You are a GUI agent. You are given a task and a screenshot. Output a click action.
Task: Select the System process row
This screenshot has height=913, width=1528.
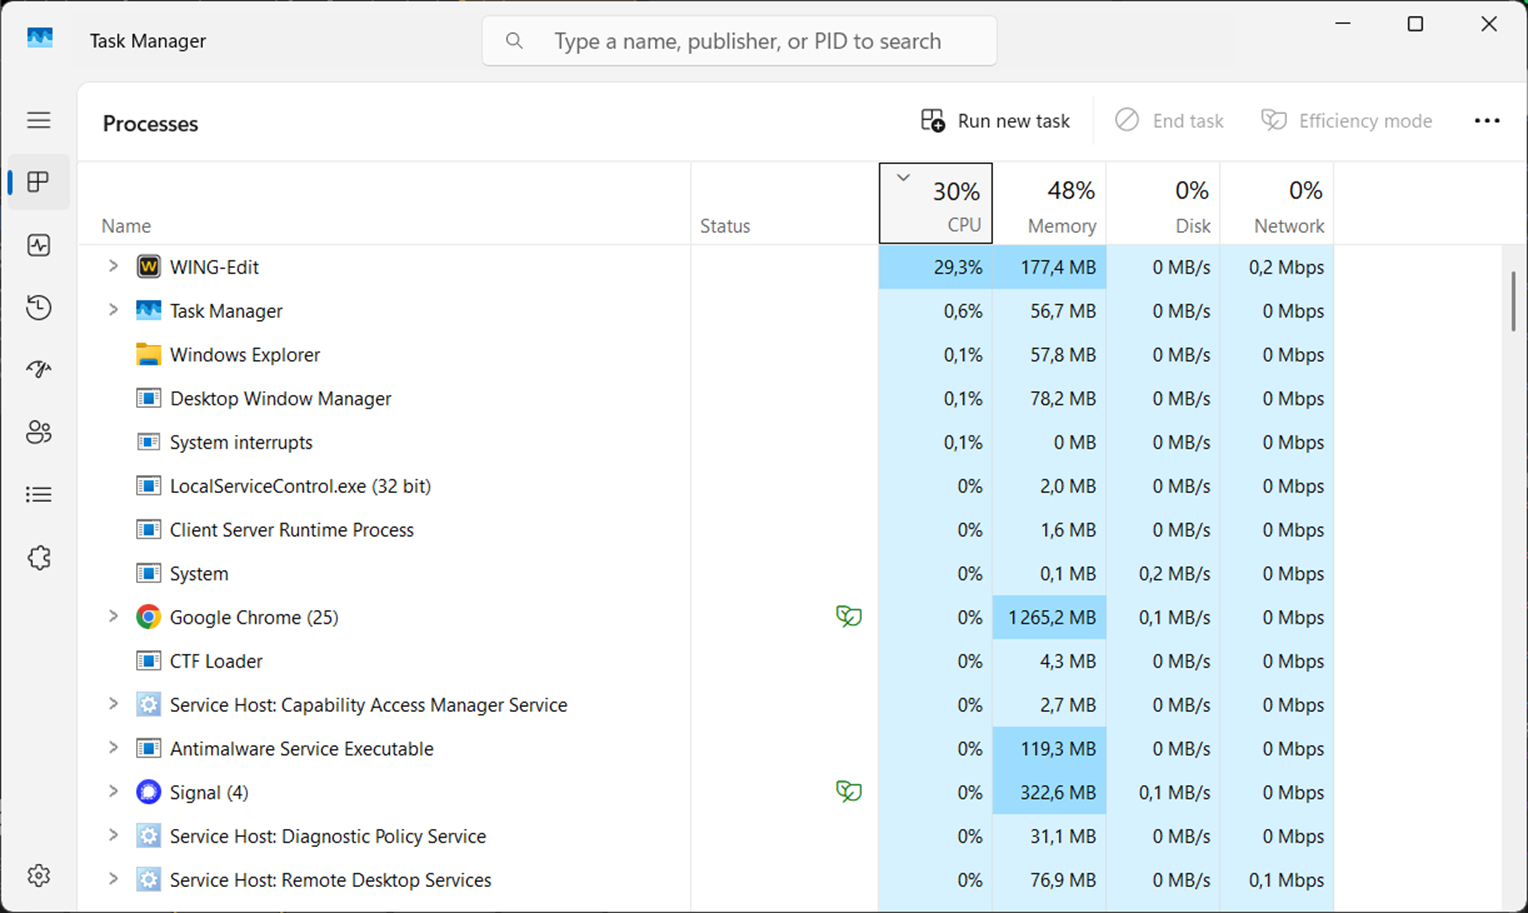pyautogui.click(x=706, y=574)
